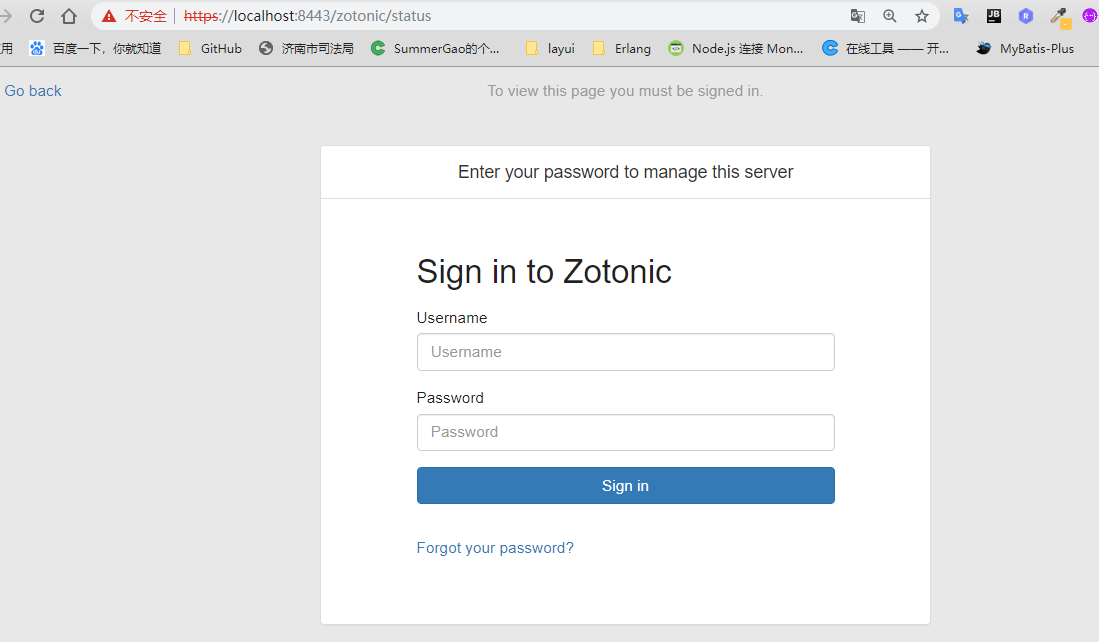1099x642 pixels.
Task: Bookmark this page with the star icon
Action: click(922, 16)
